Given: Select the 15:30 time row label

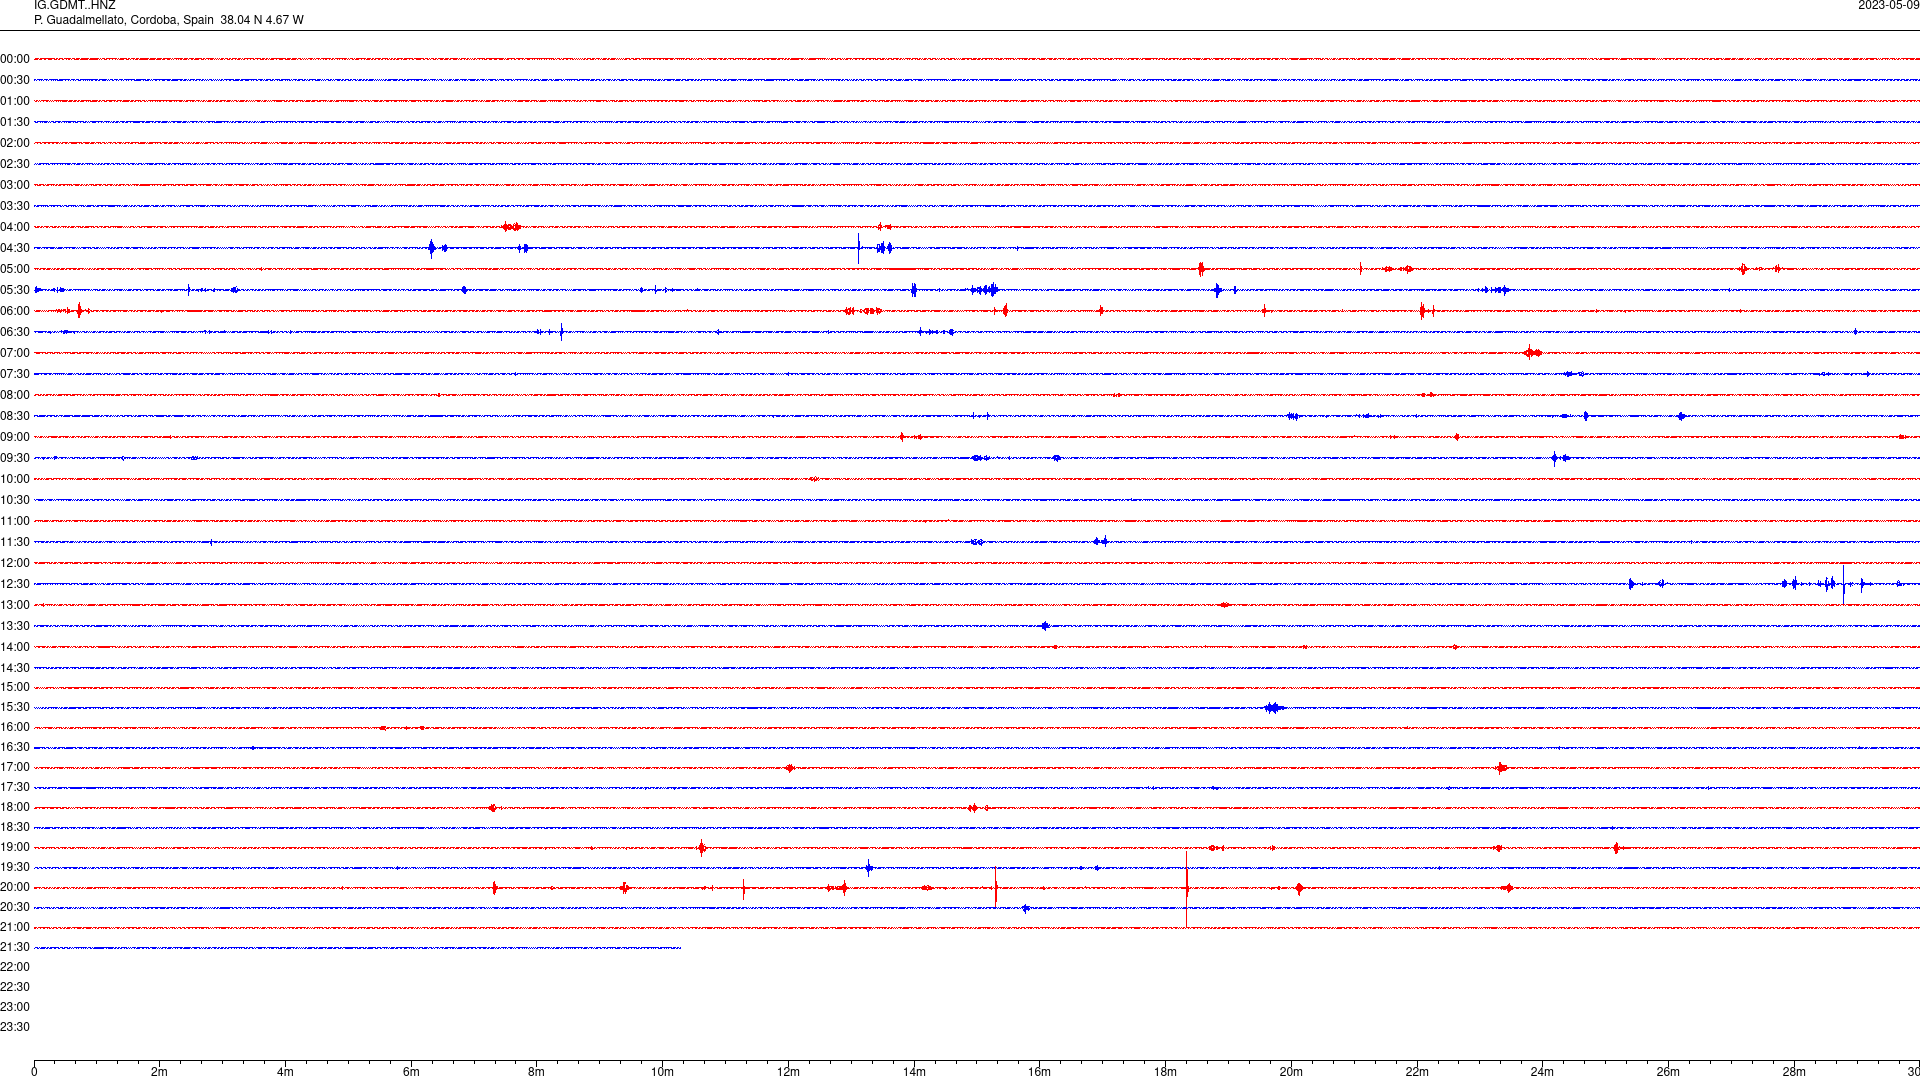Looking at the screenshot, I should point(15,707).
